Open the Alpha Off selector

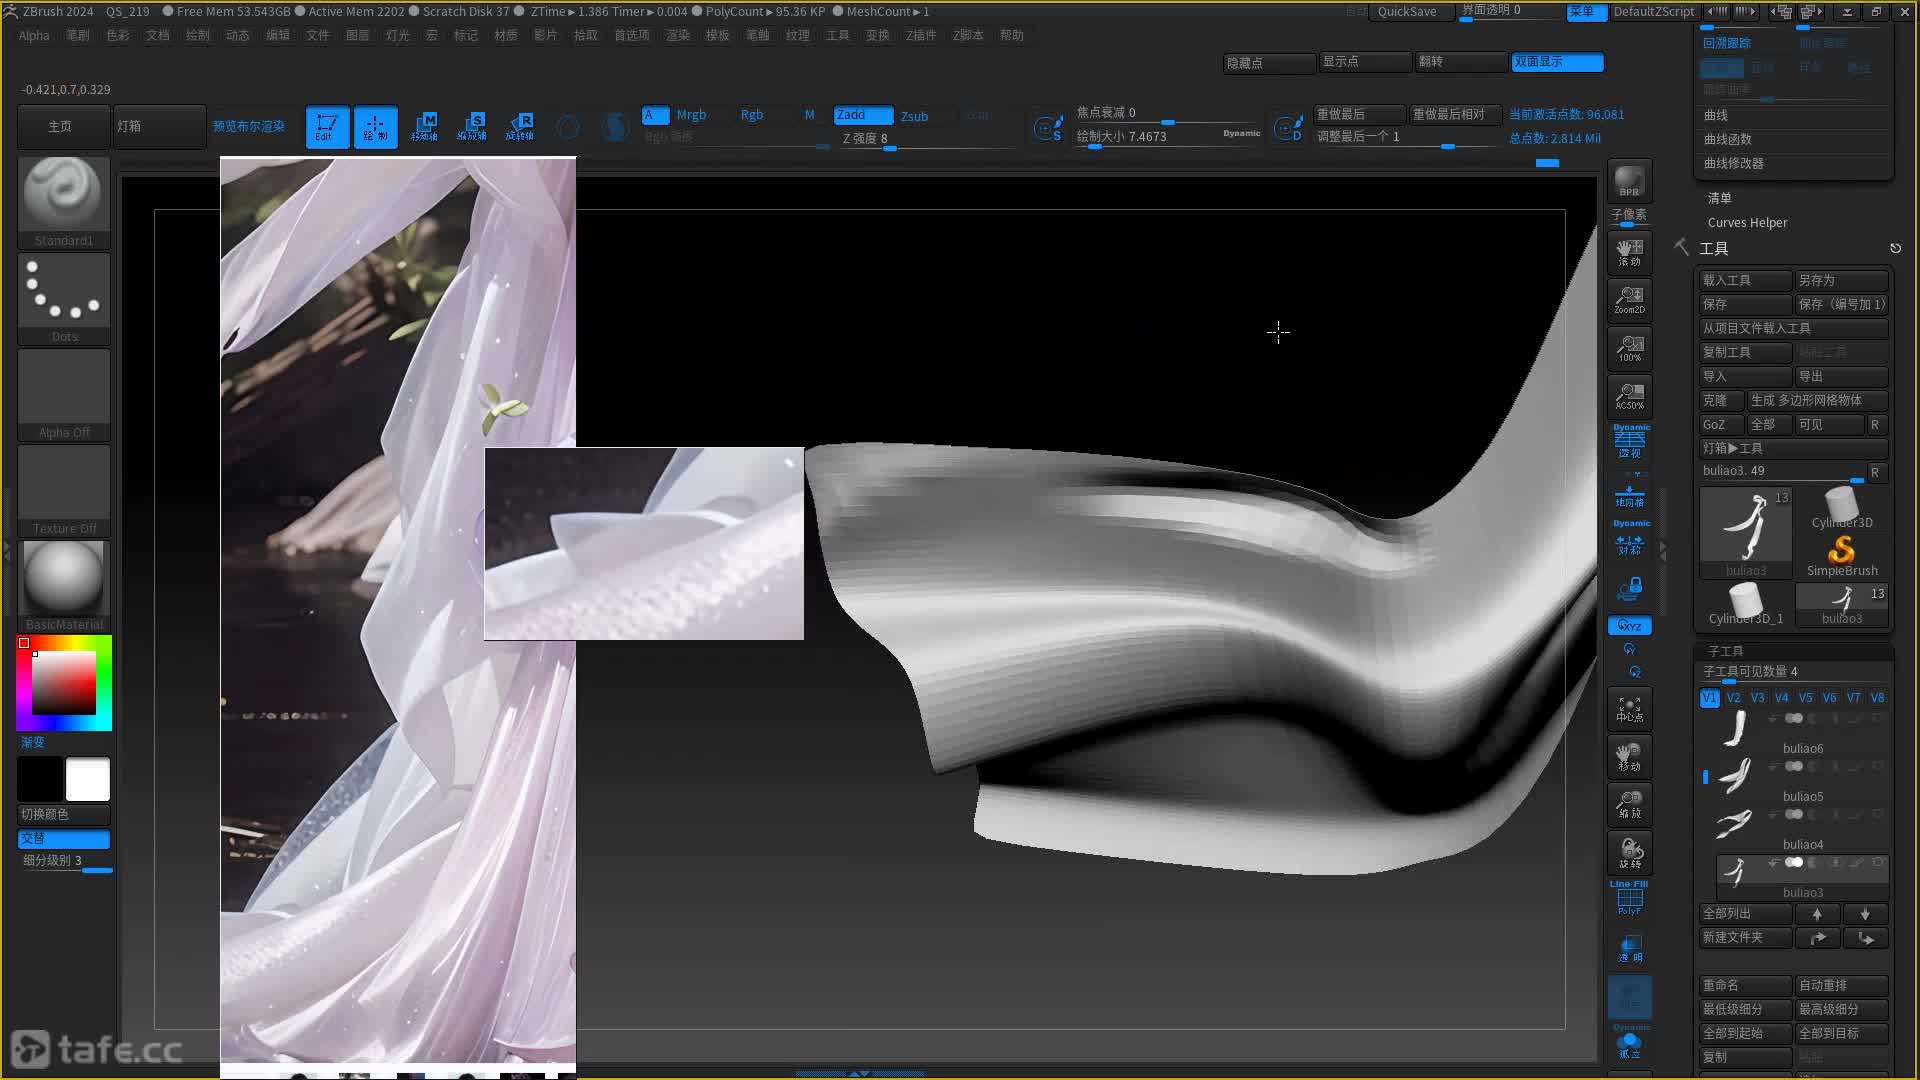coord(64,394)
